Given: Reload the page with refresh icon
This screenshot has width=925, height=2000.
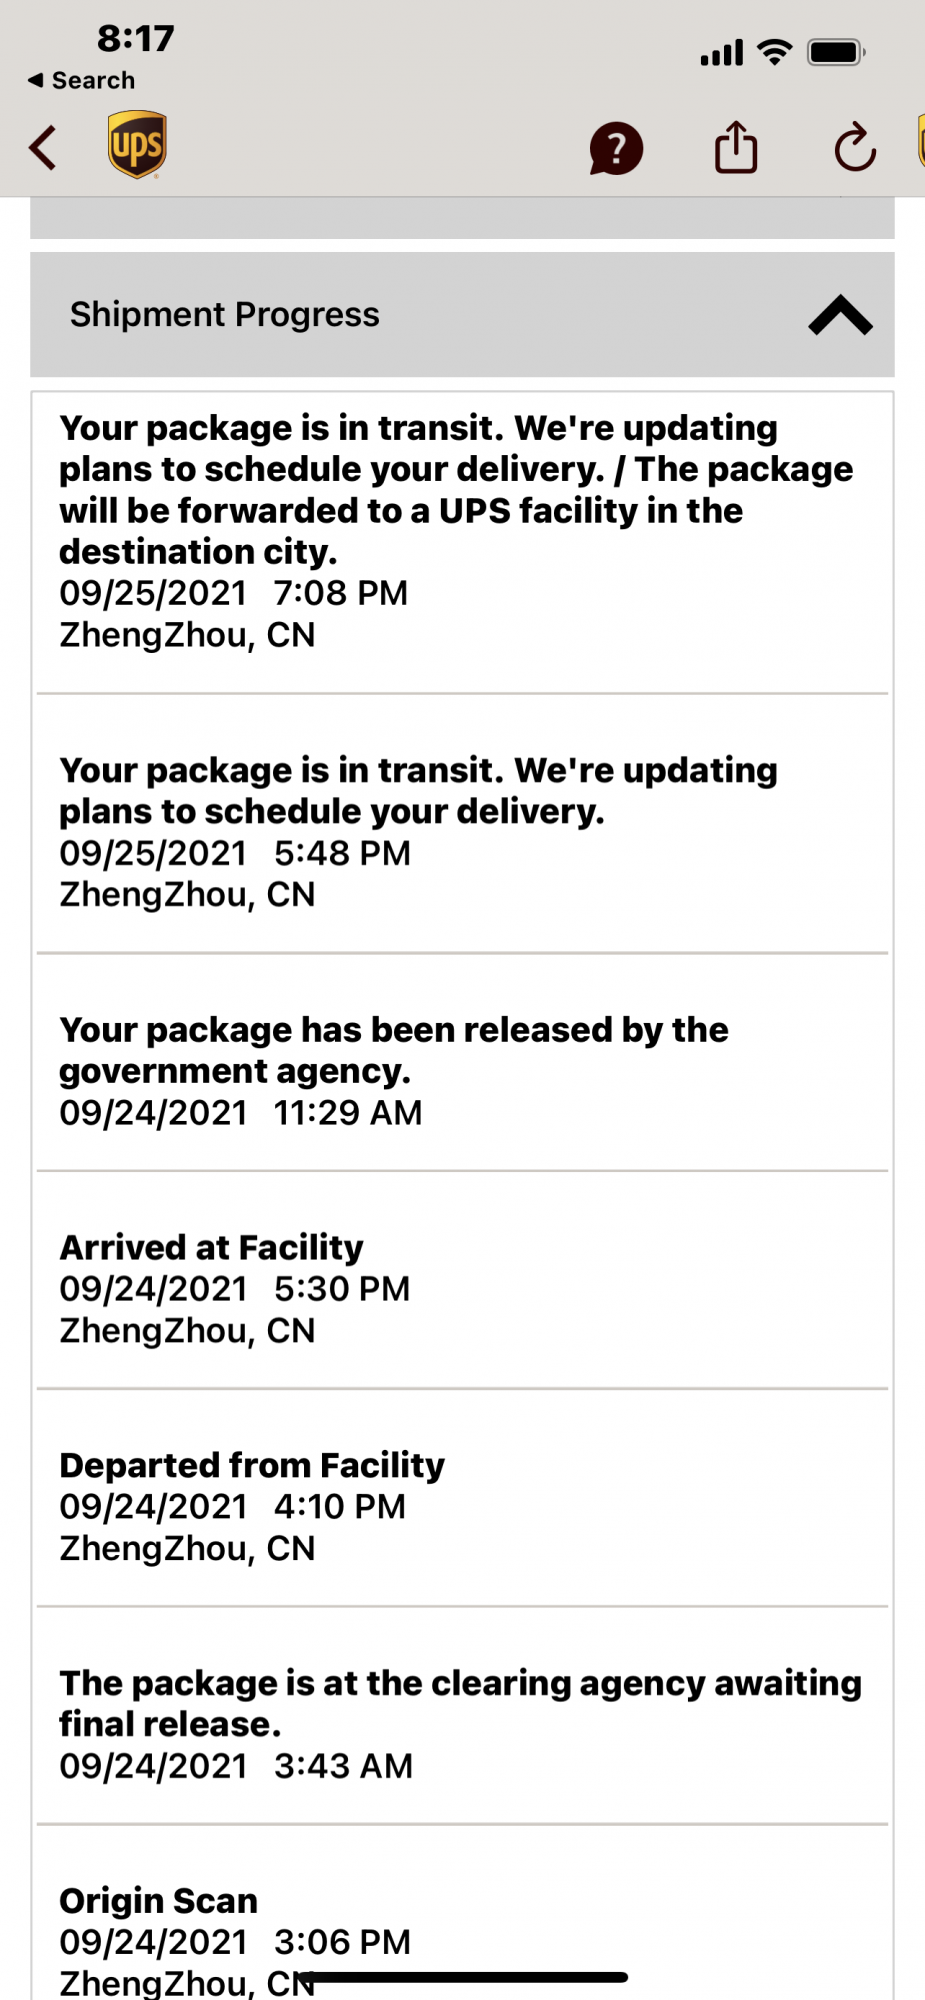Looking at the screenshot, I should point(855,148).
